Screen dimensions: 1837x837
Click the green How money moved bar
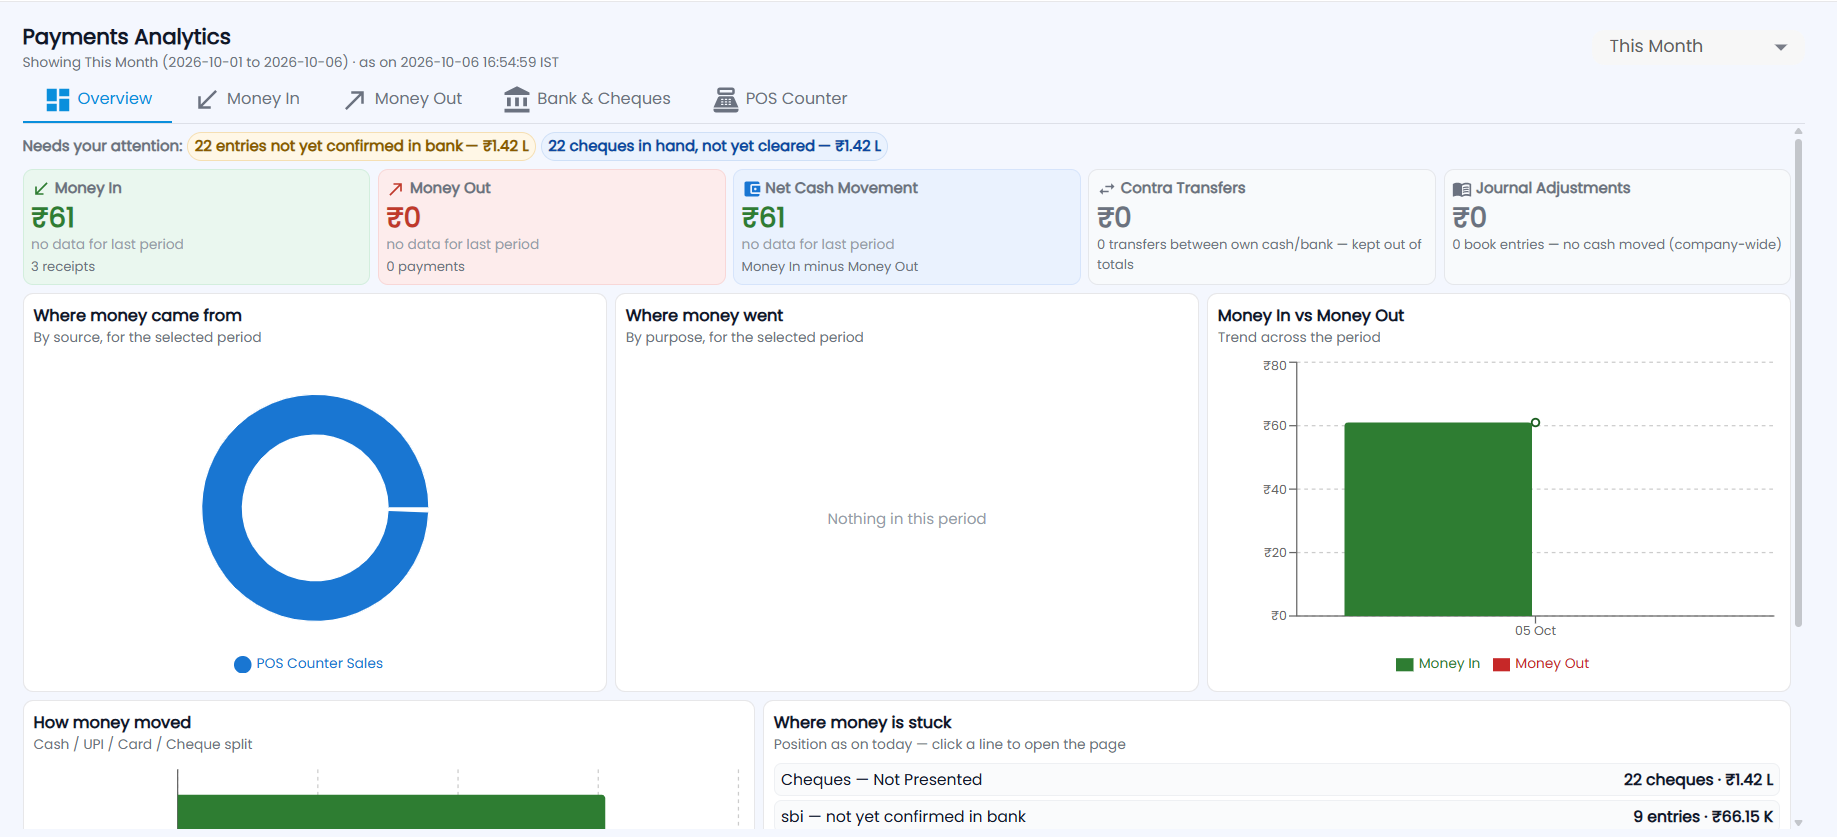click(391, 812)
